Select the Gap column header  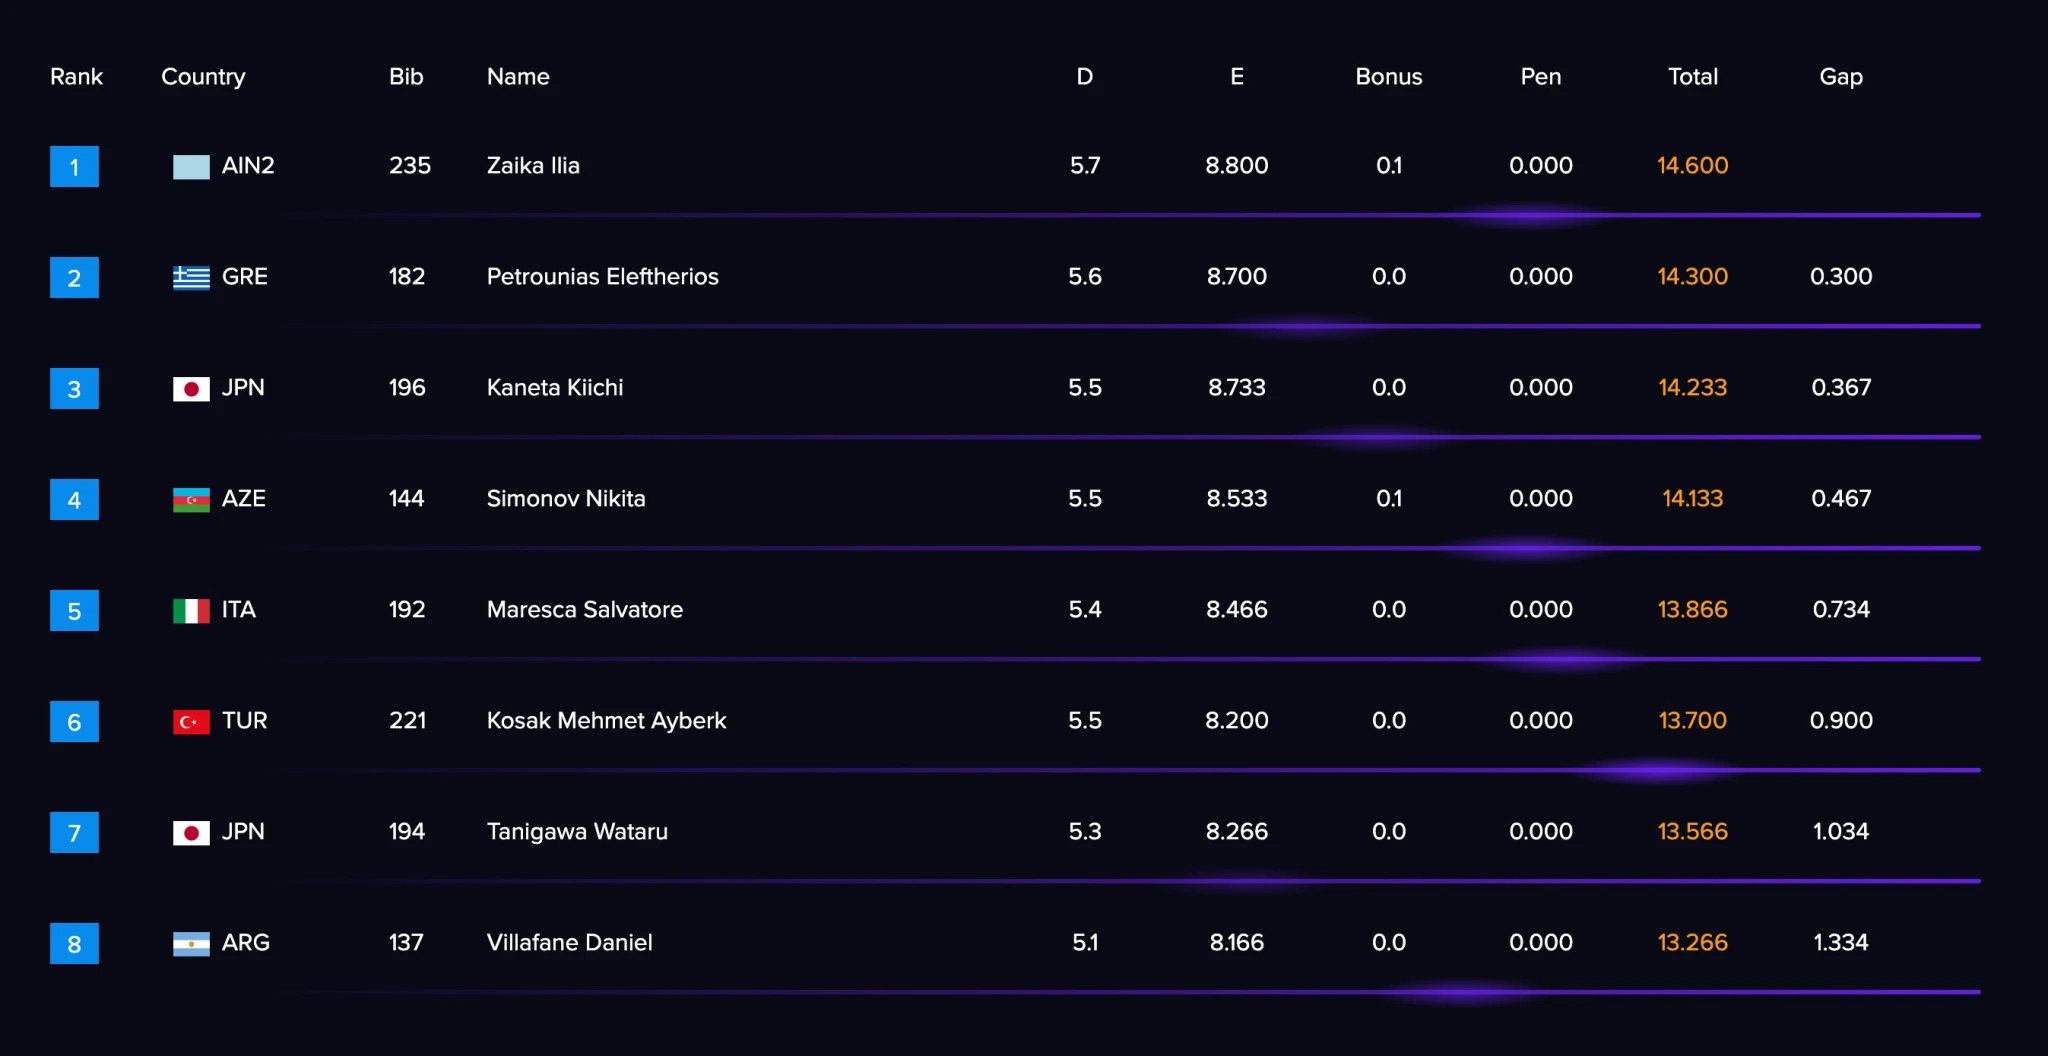coord(1840,77)
